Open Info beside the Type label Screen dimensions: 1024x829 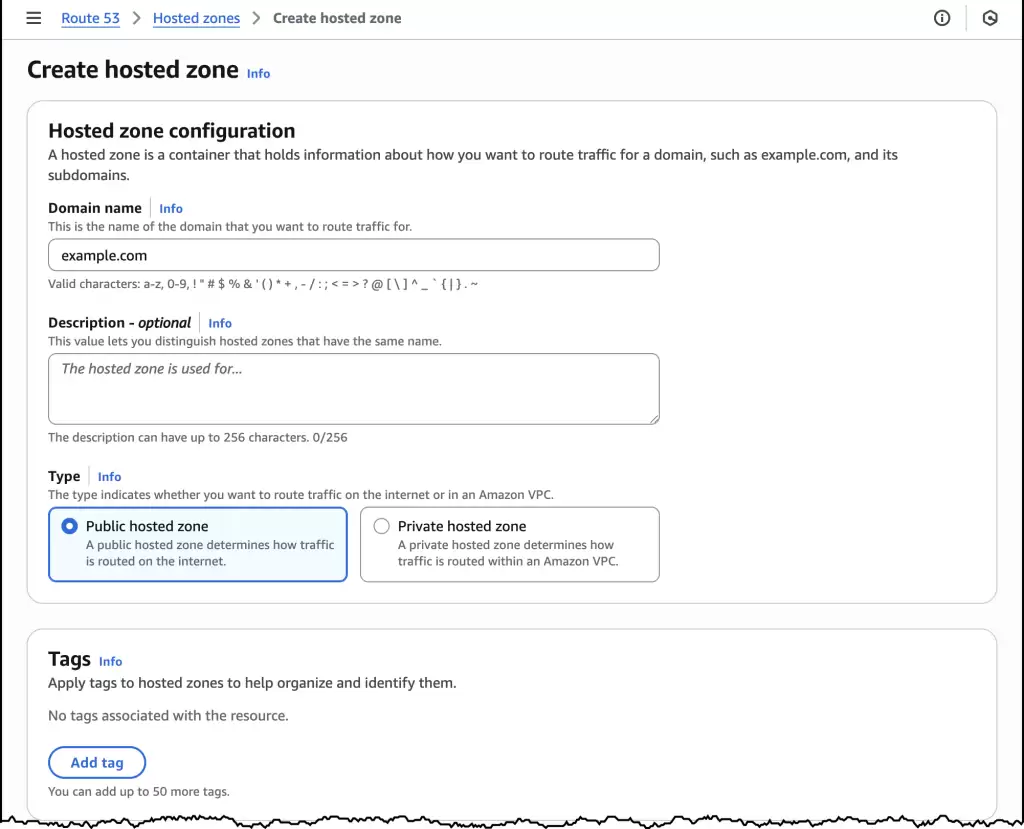pyautogui.click(x=109, y=476)
